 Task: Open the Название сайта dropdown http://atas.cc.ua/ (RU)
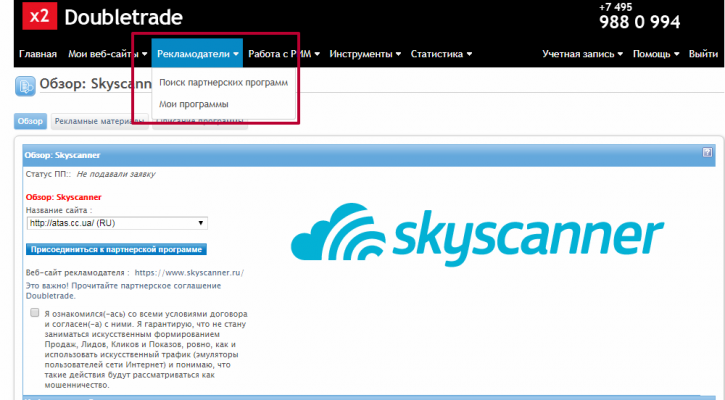(x=117, y=223)
